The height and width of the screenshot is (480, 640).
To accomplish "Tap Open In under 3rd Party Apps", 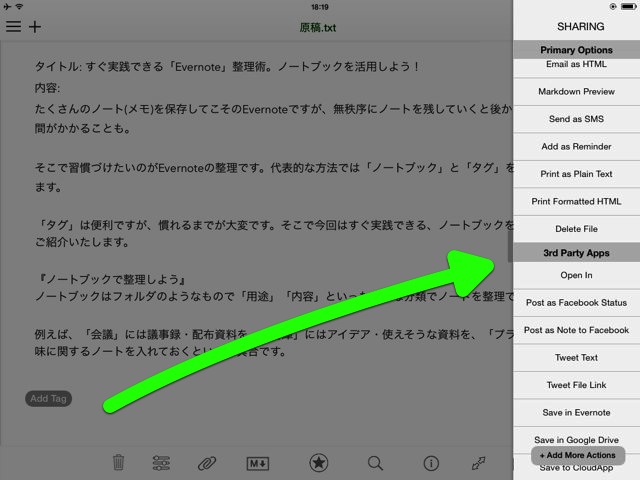I will 576,276.
